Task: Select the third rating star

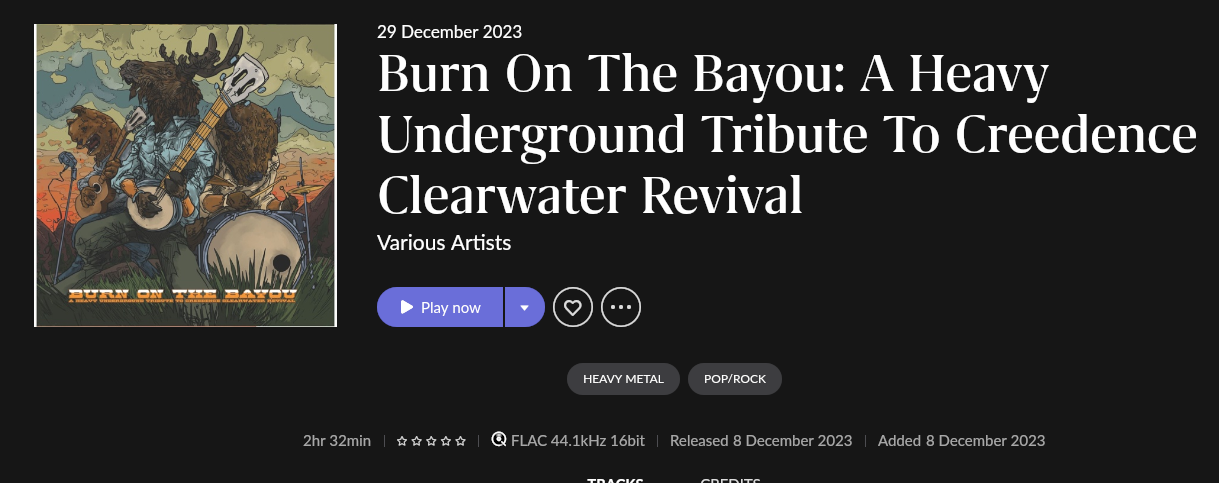Action: pos(431,440)
